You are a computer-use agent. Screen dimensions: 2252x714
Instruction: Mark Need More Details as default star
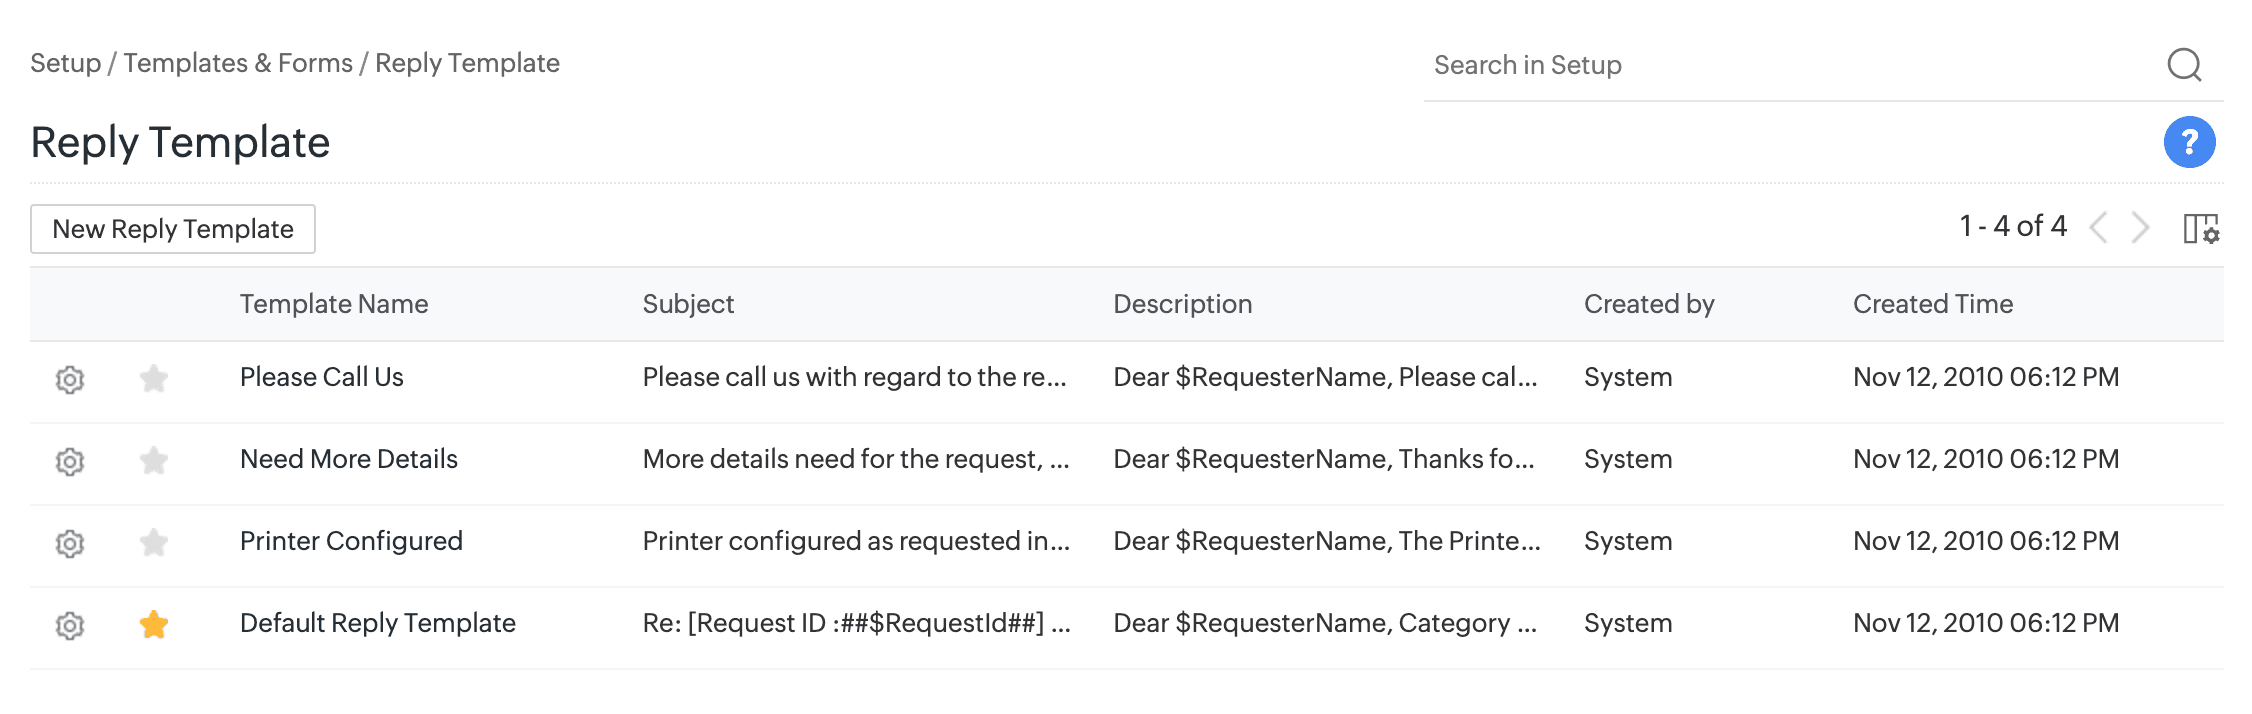154,460
